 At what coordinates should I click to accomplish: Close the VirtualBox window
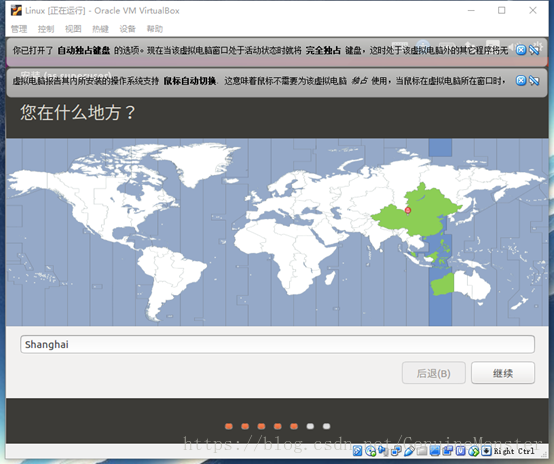pyautogui.click(x=533, y=11)
